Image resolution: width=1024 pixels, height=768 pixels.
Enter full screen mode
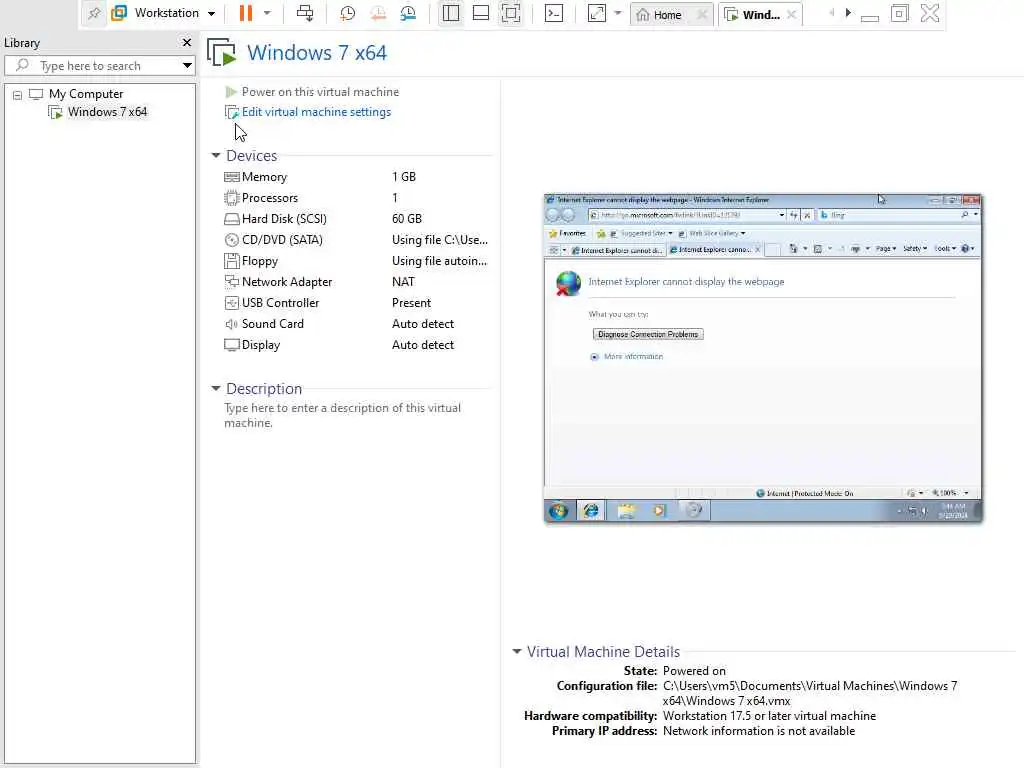coord(511,13)
